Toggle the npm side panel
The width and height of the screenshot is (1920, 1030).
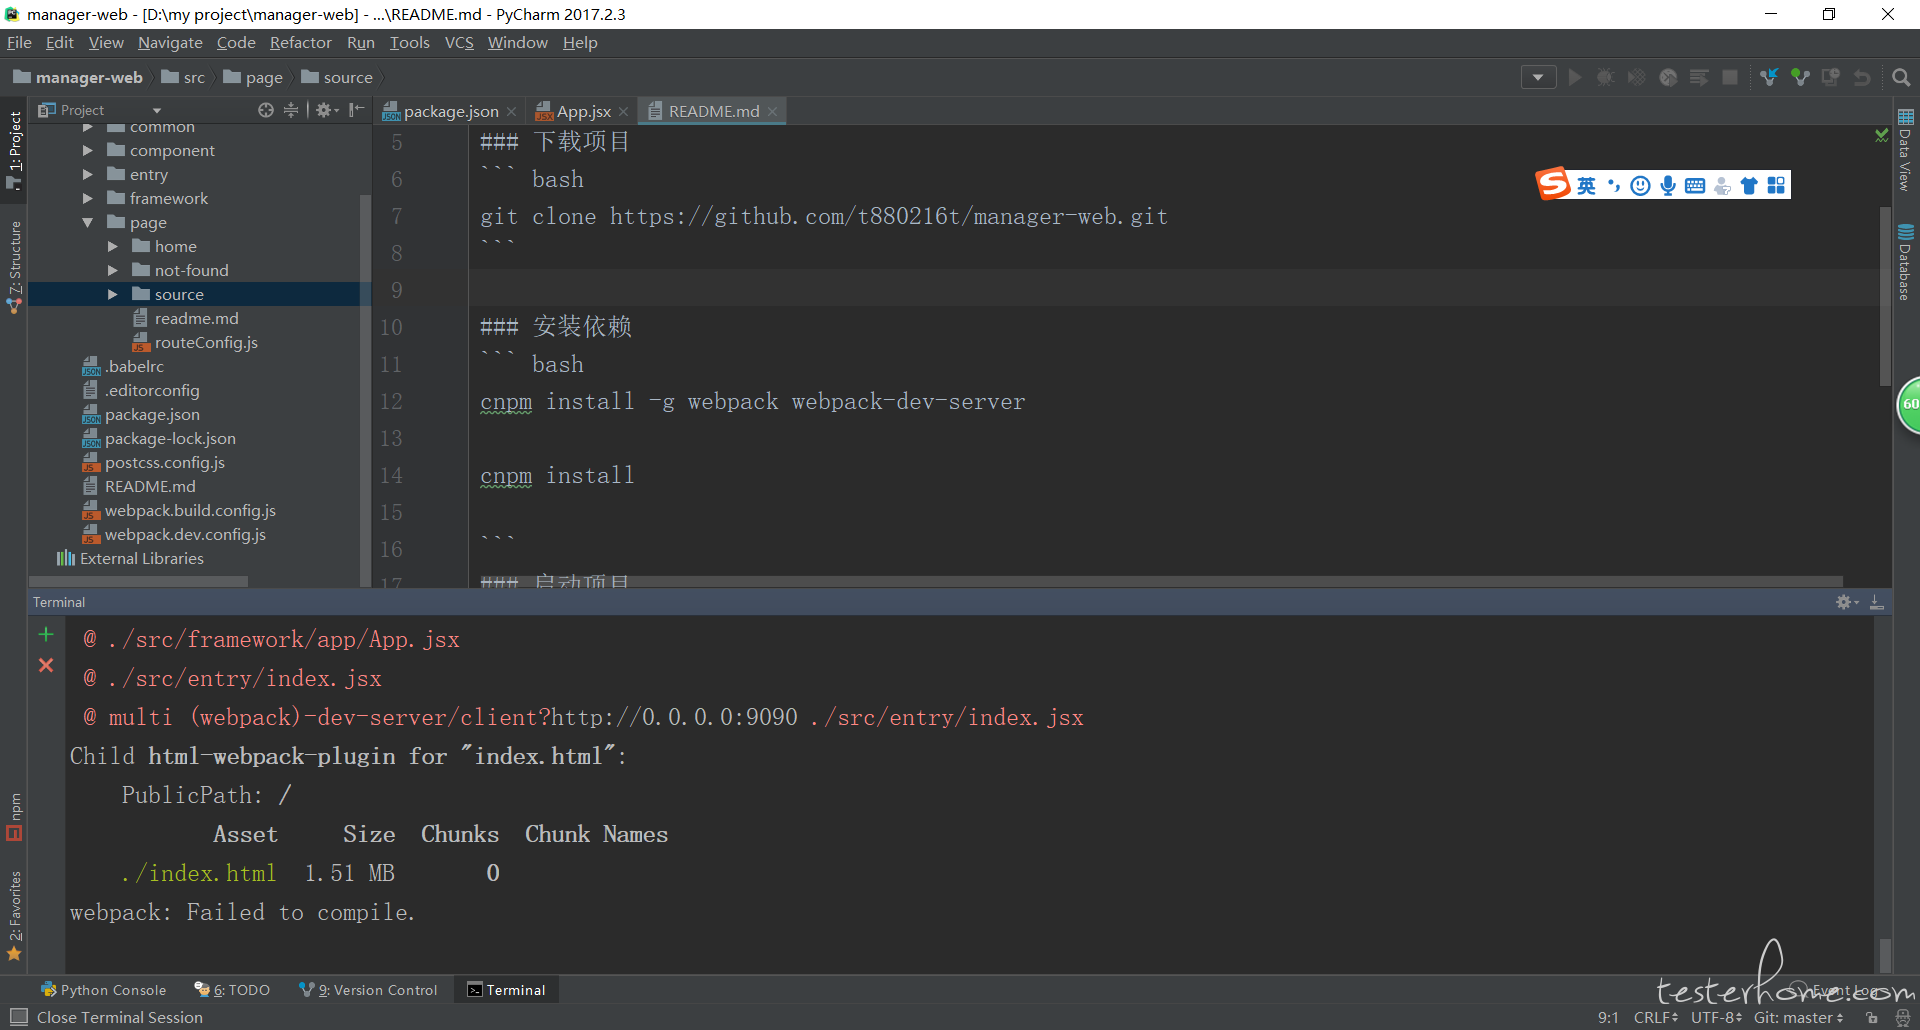pyautogui.click(x=14, y=816)
